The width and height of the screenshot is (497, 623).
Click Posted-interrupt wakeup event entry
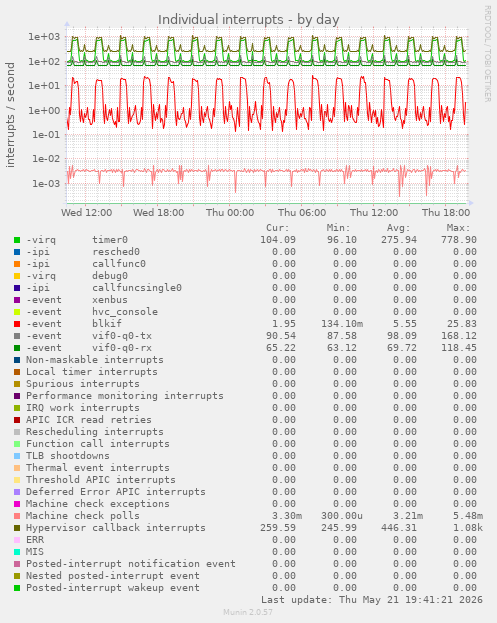pos(113,588)
